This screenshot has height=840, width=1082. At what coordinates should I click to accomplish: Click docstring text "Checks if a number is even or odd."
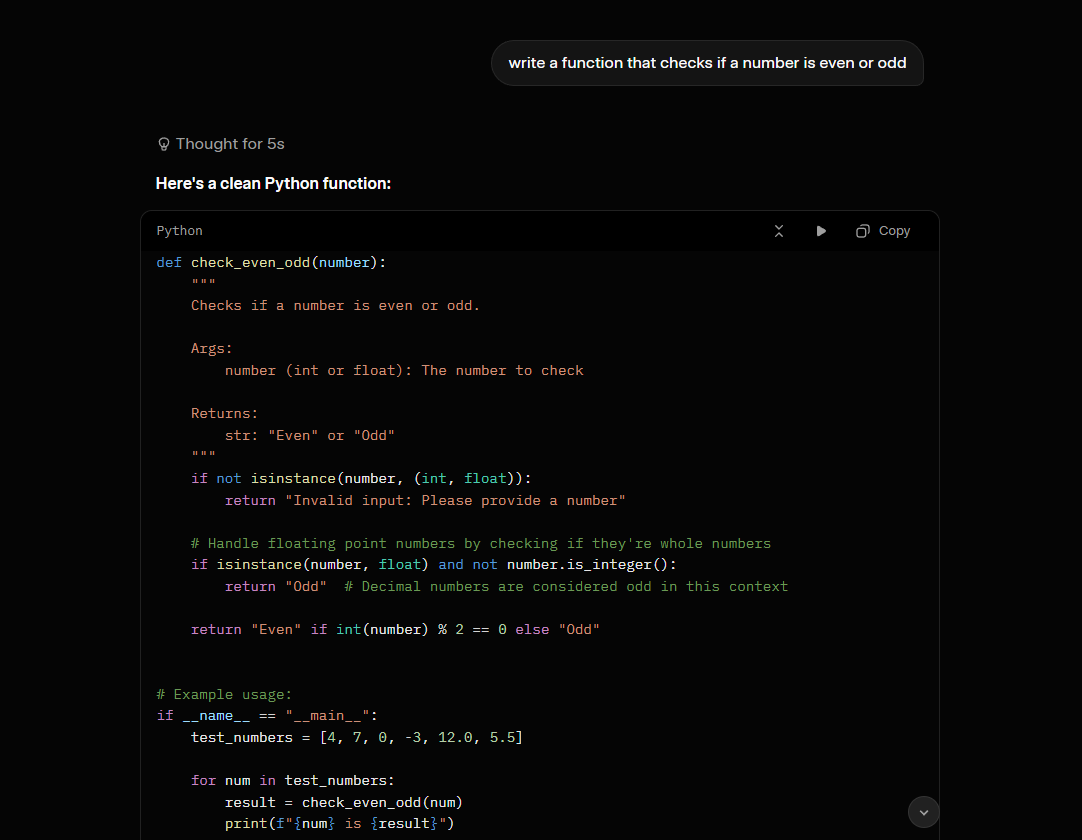click(x=335, y=306)
